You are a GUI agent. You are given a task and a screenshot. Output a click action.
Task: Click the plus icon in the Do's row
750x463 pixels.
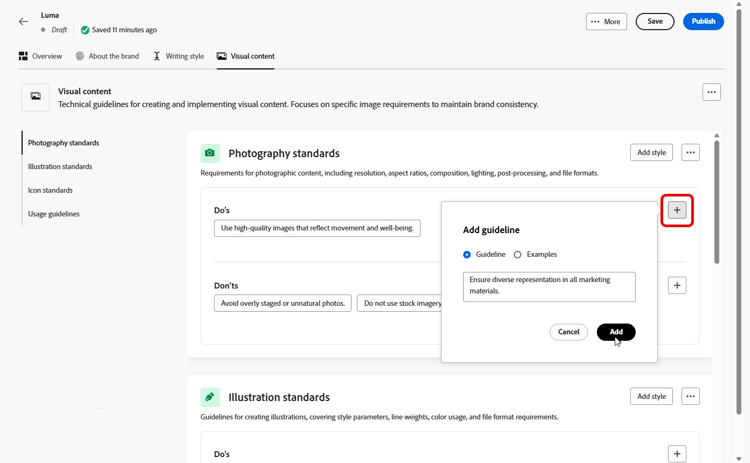point(677,210)
